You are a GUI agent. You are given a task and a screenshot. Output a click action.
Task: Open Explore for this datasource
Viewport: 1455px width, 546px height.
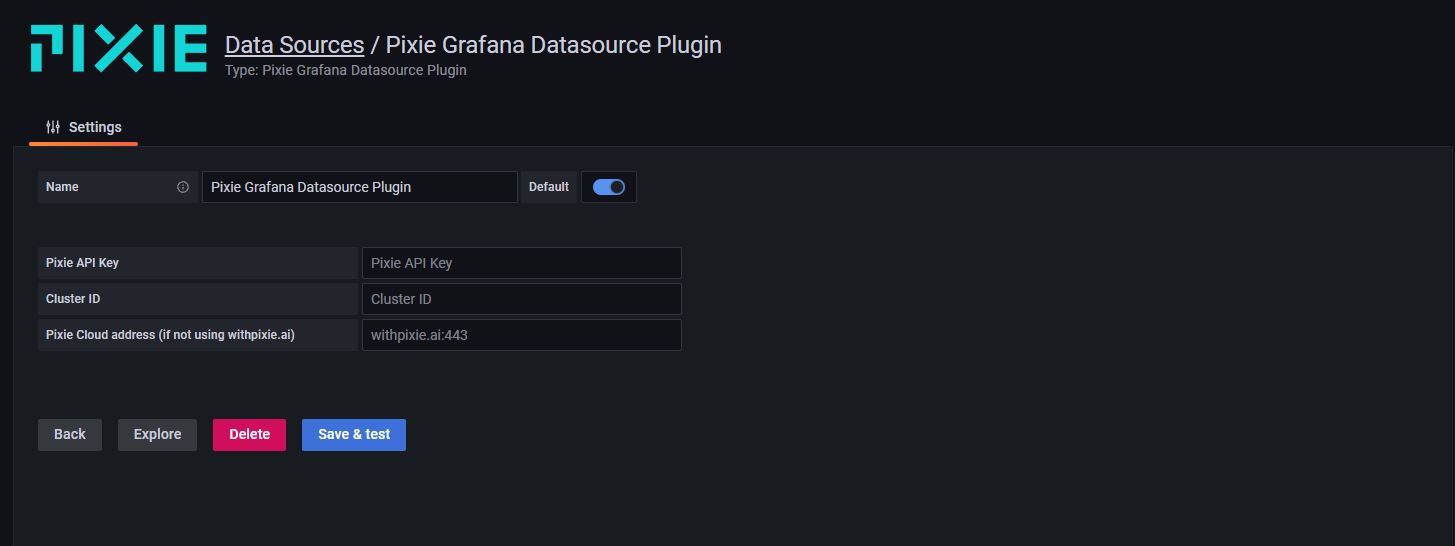[157, 434]
